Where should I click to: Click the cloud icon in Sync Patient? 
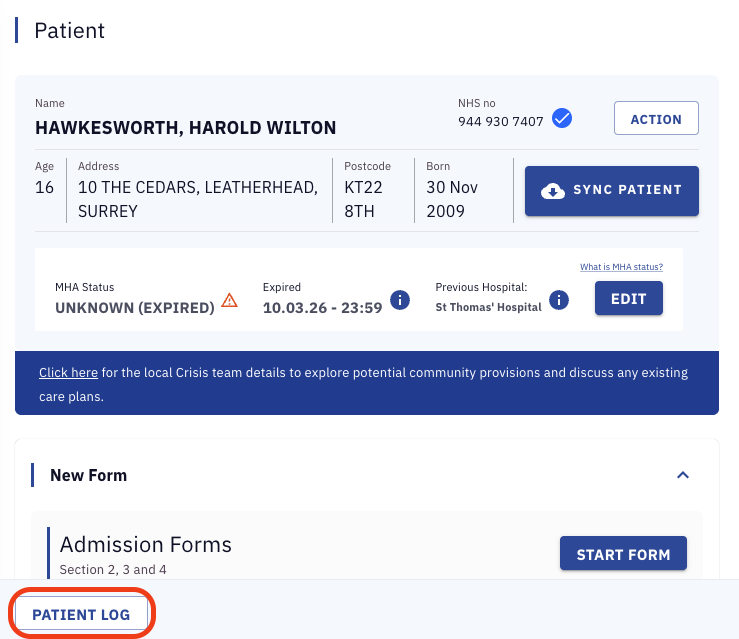[x=553, y=190]
